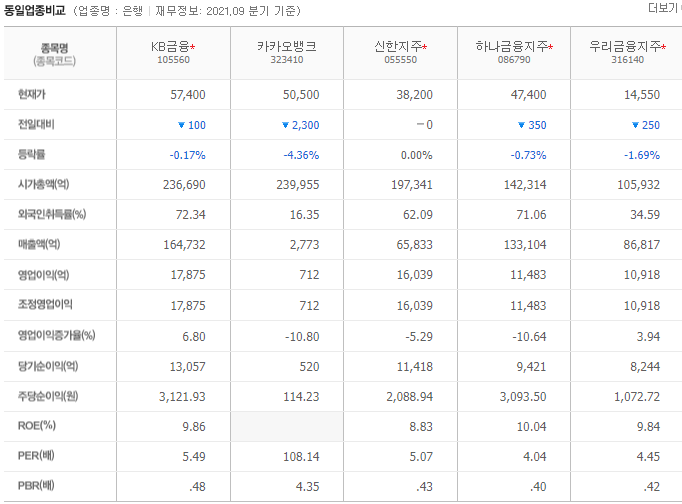Select 하나금융지주 current price 47,400
Image resolution: width=682 pixels, height=504 pixels.
click(528, 95)
